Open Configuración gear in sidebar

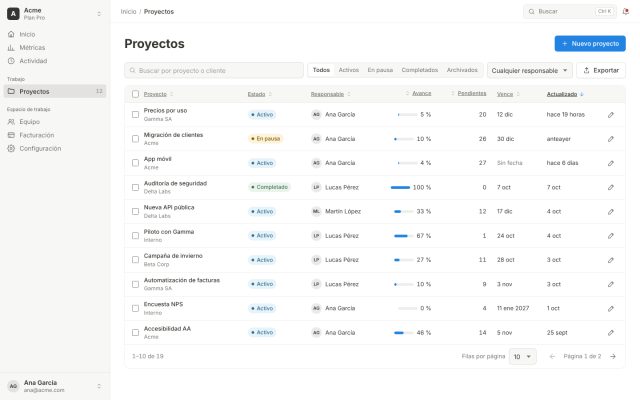point(11,149)
